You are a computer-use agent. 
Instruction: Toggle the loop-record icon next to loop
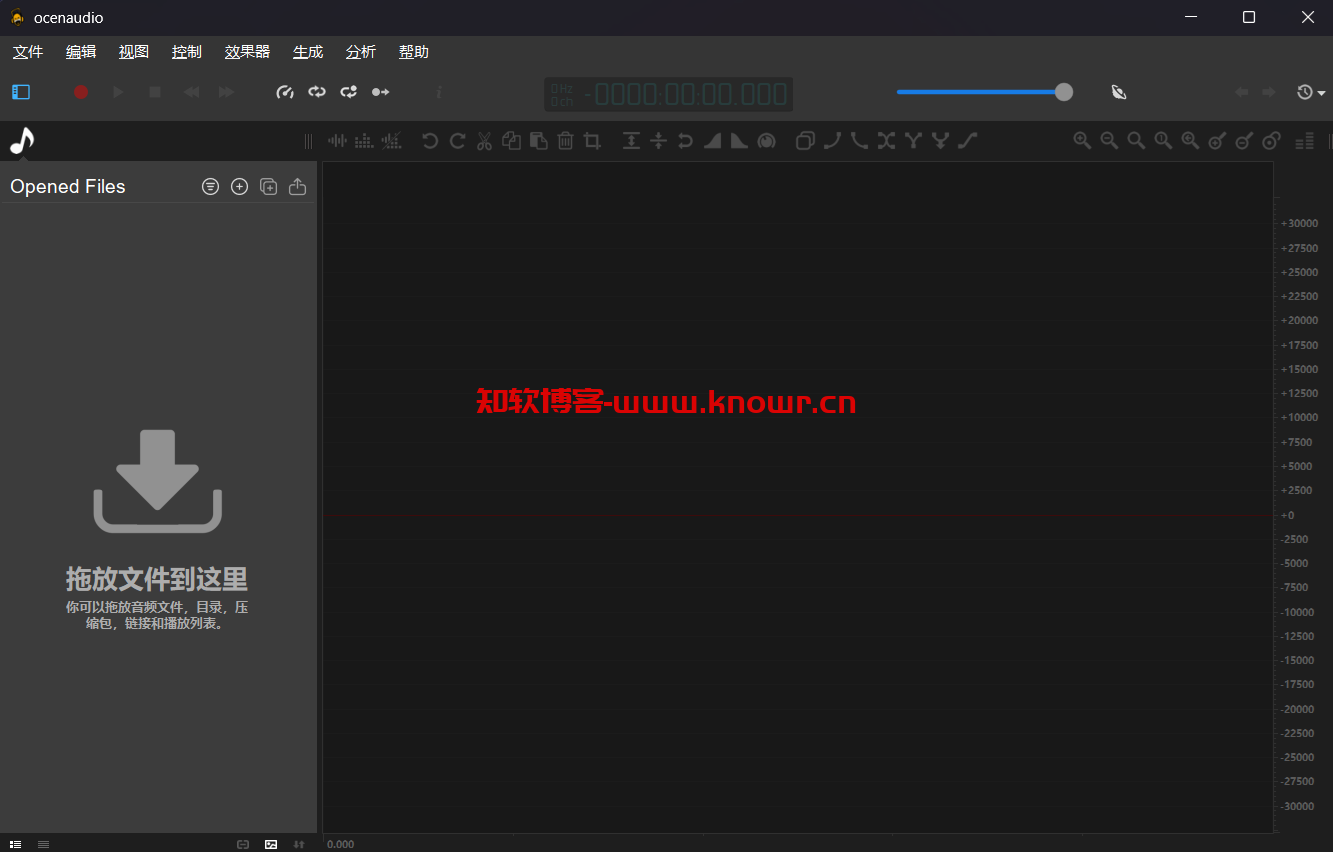pyautogui.click(x=349, y=92)
